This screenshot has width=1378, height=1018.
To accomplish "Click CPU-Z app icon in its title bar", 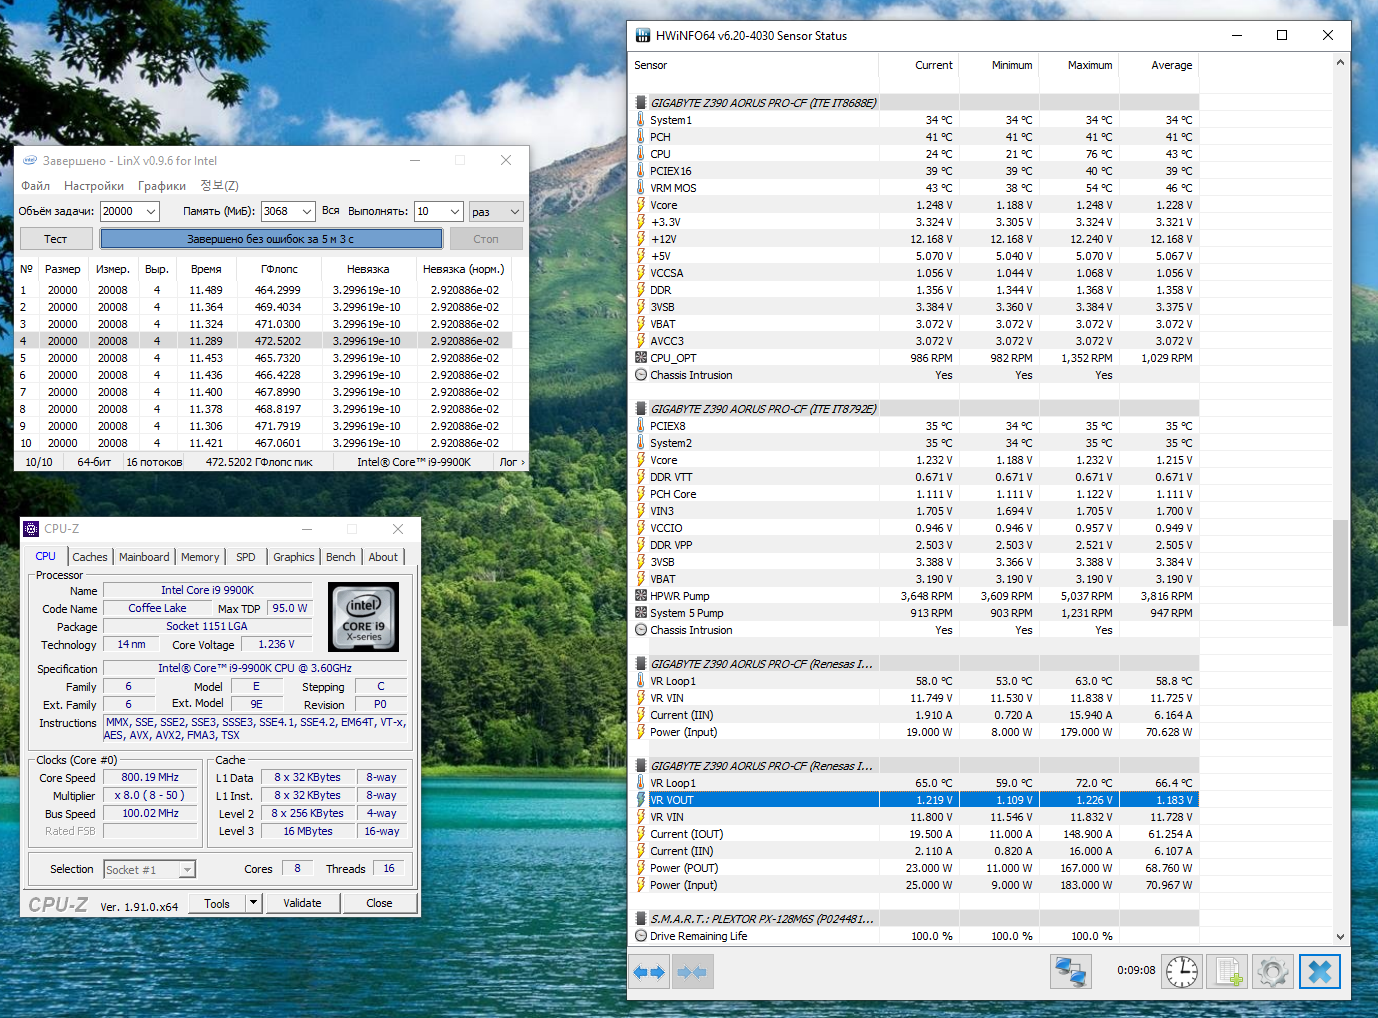I will coord(31,529).
